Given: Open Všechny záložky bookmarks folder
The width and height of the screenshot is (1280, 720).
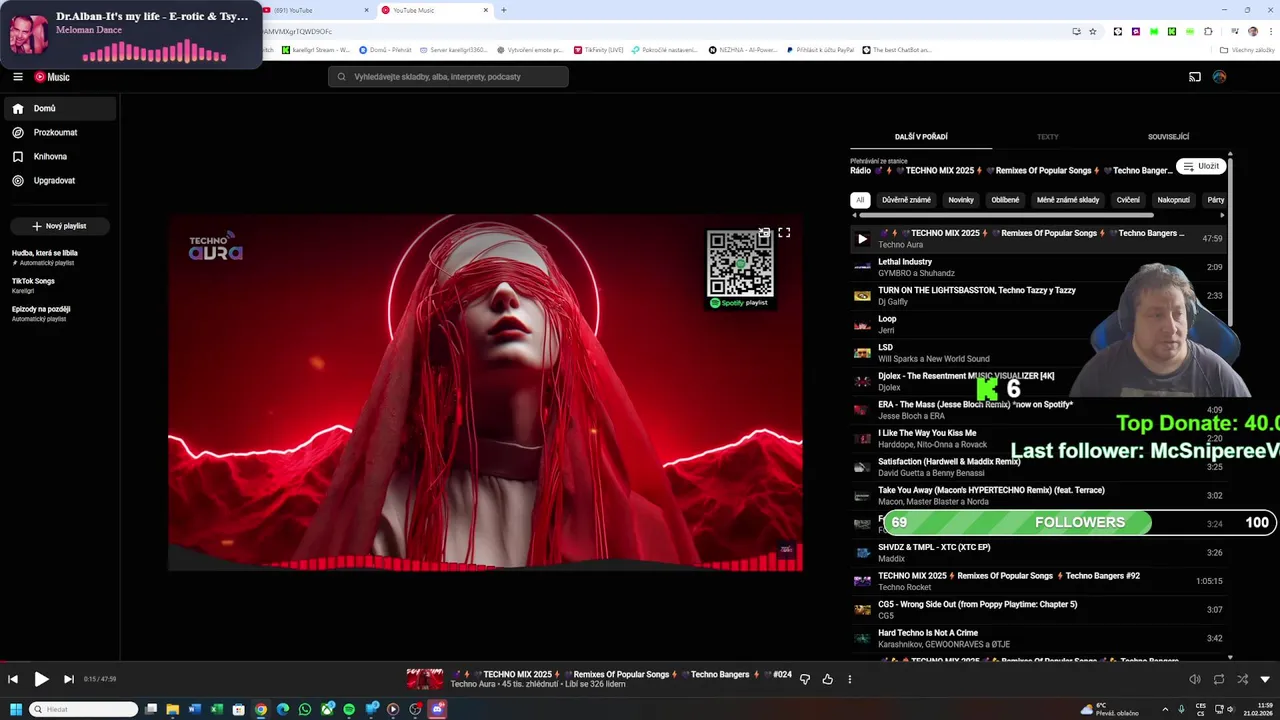Looking at the screenshot, I should (1247, 50).
